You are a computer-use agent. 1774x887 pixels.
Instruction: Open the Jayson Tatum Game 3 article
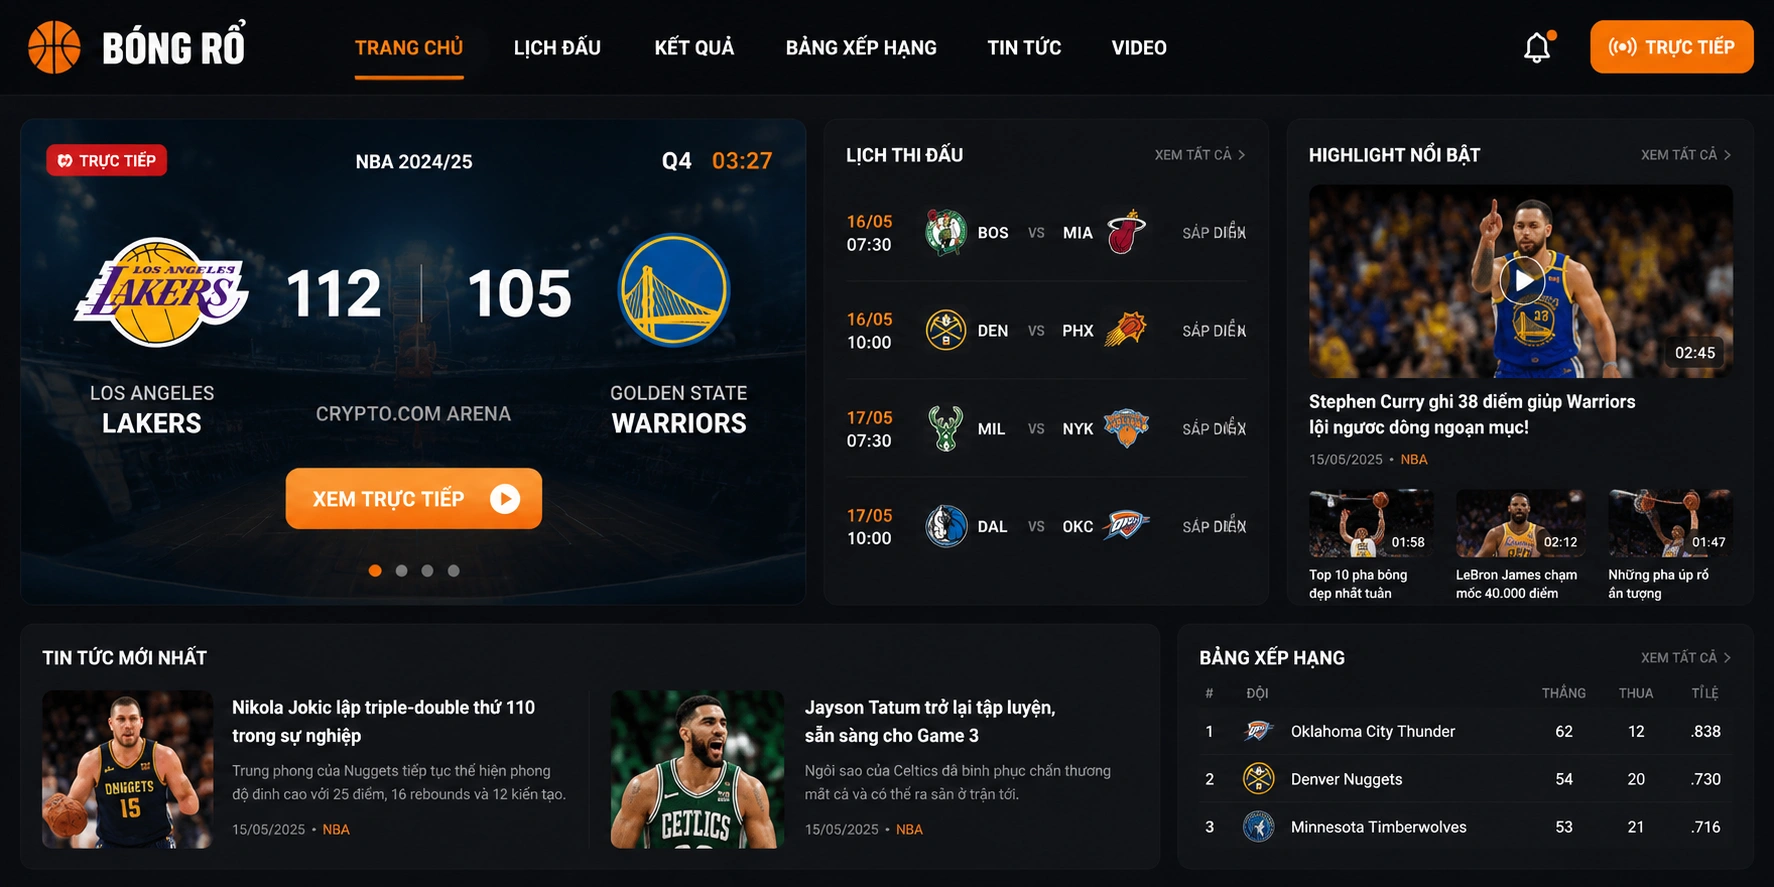click(x=930, y=721)
